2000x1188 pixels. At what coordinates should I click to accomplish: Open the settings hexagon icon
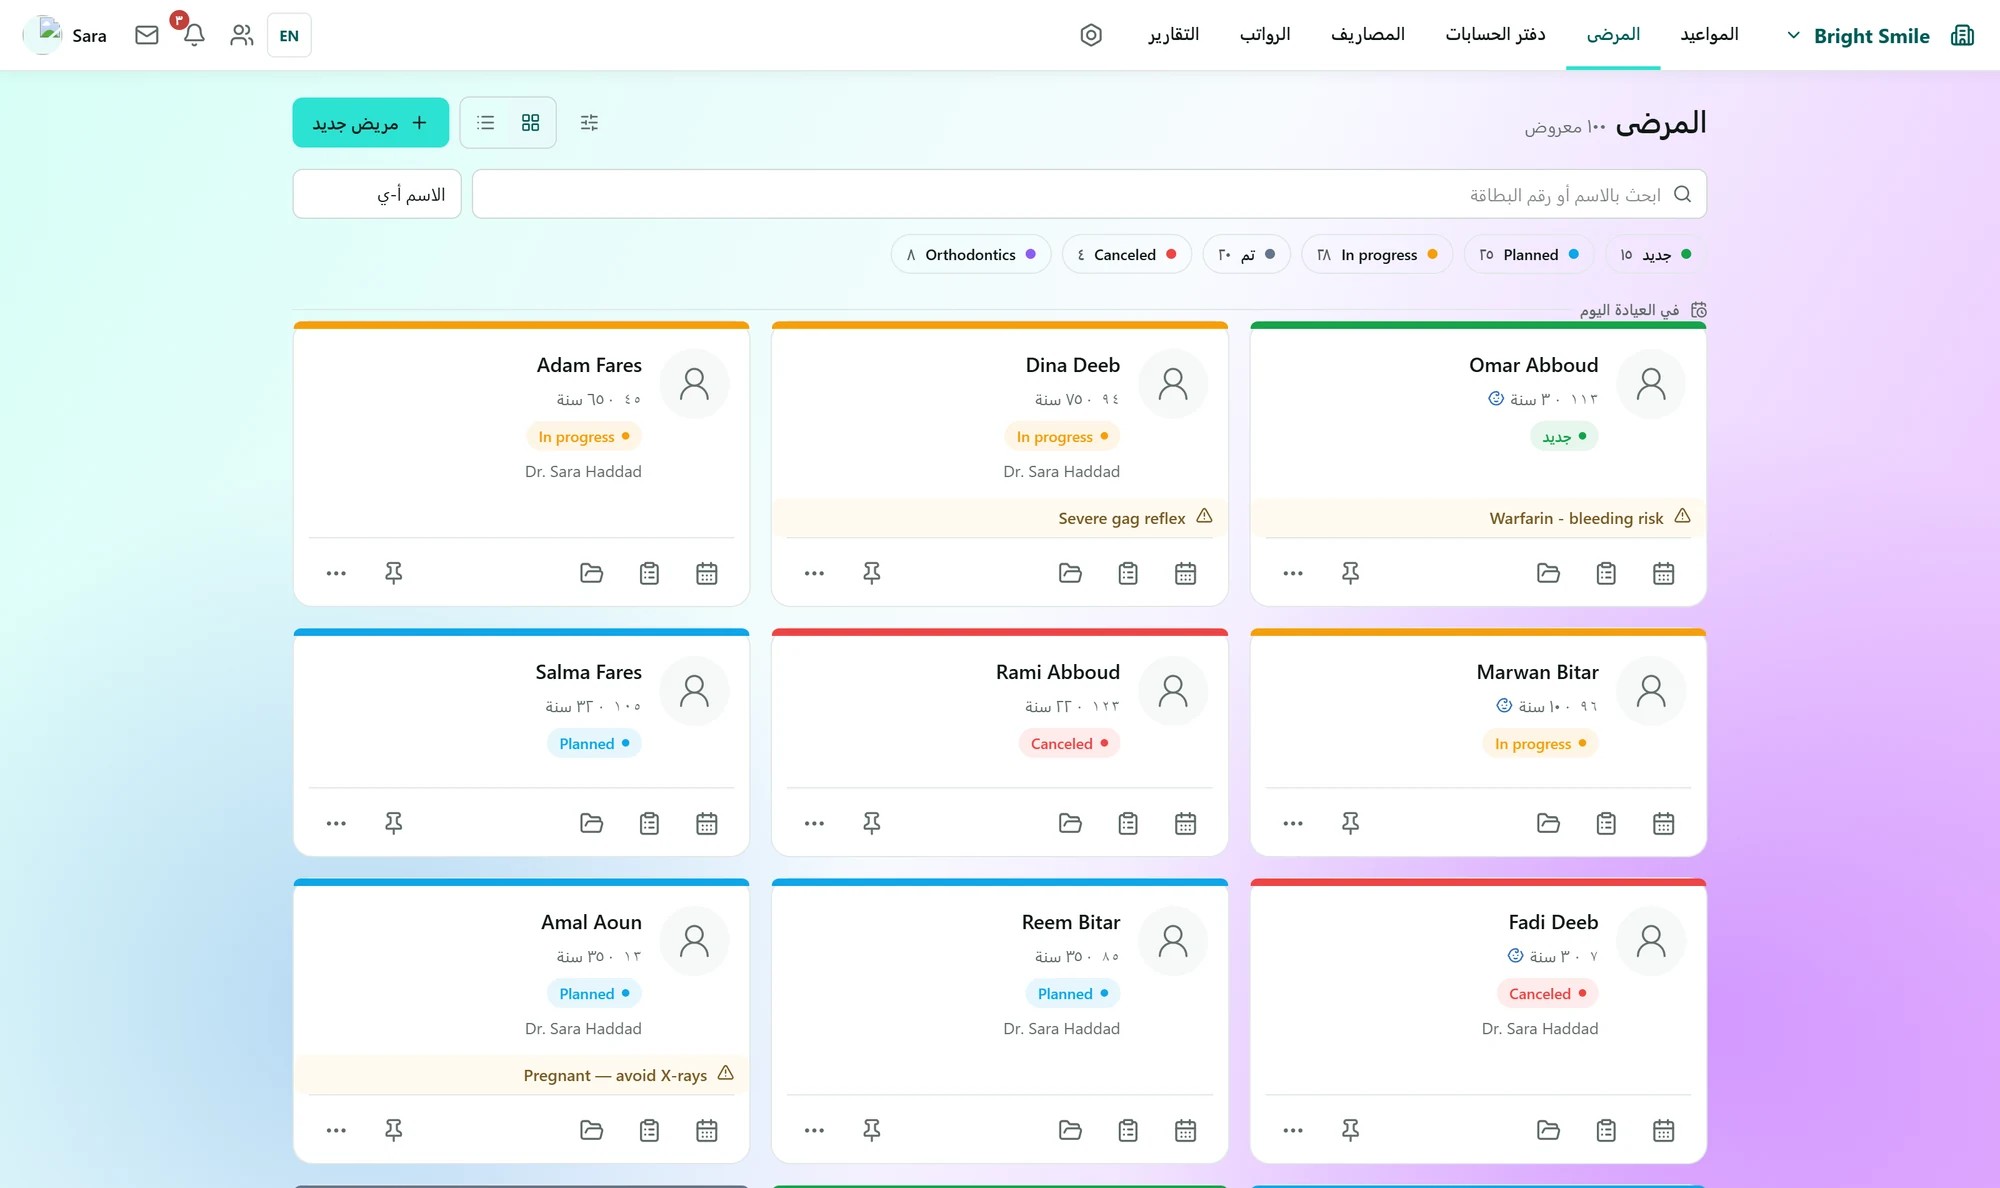[x=1091, y=35]
